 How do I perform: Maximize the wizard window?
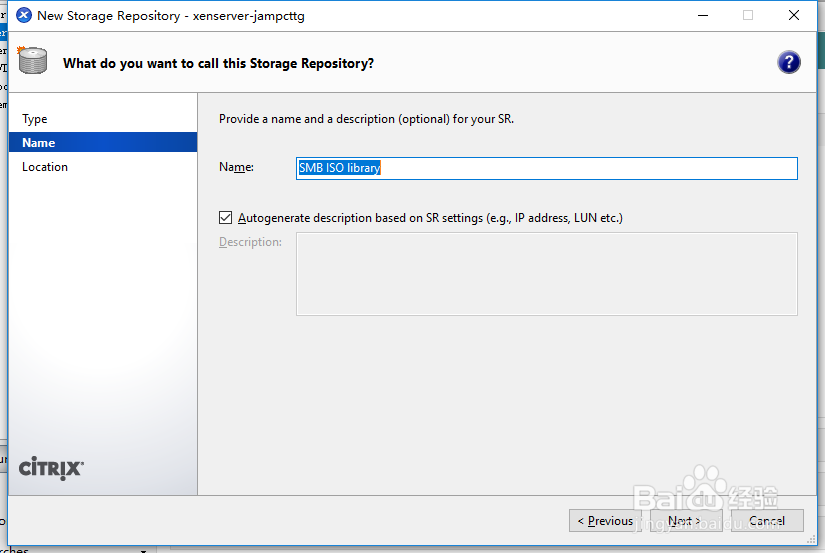tap(748, 15)
